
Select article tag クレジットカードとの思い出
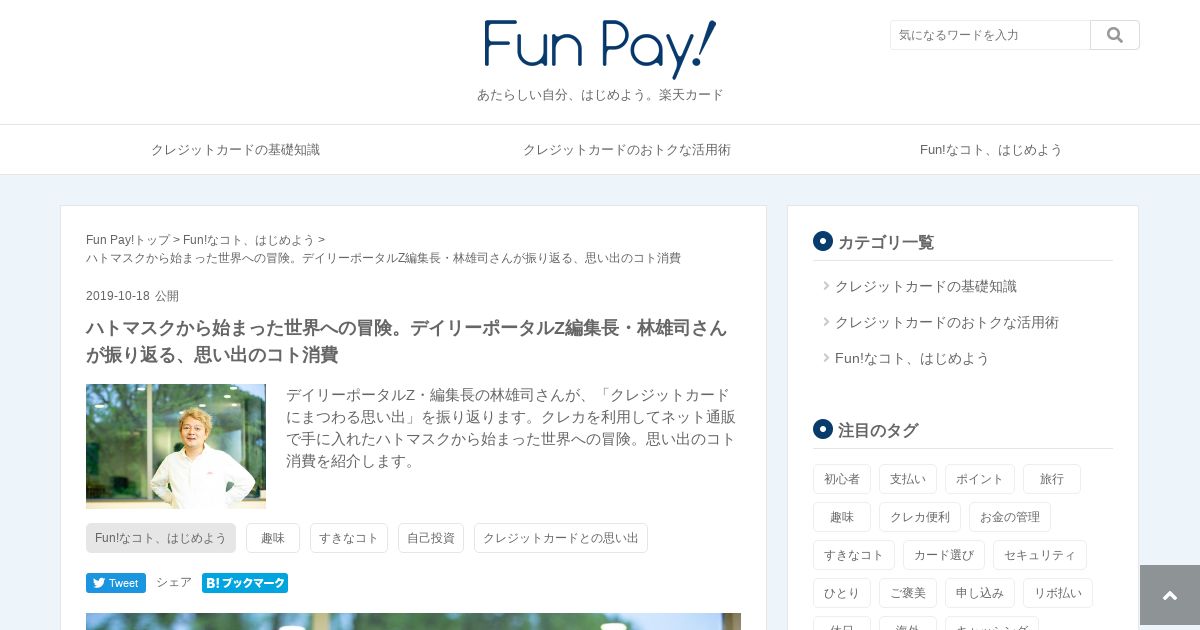coord(561,538)
